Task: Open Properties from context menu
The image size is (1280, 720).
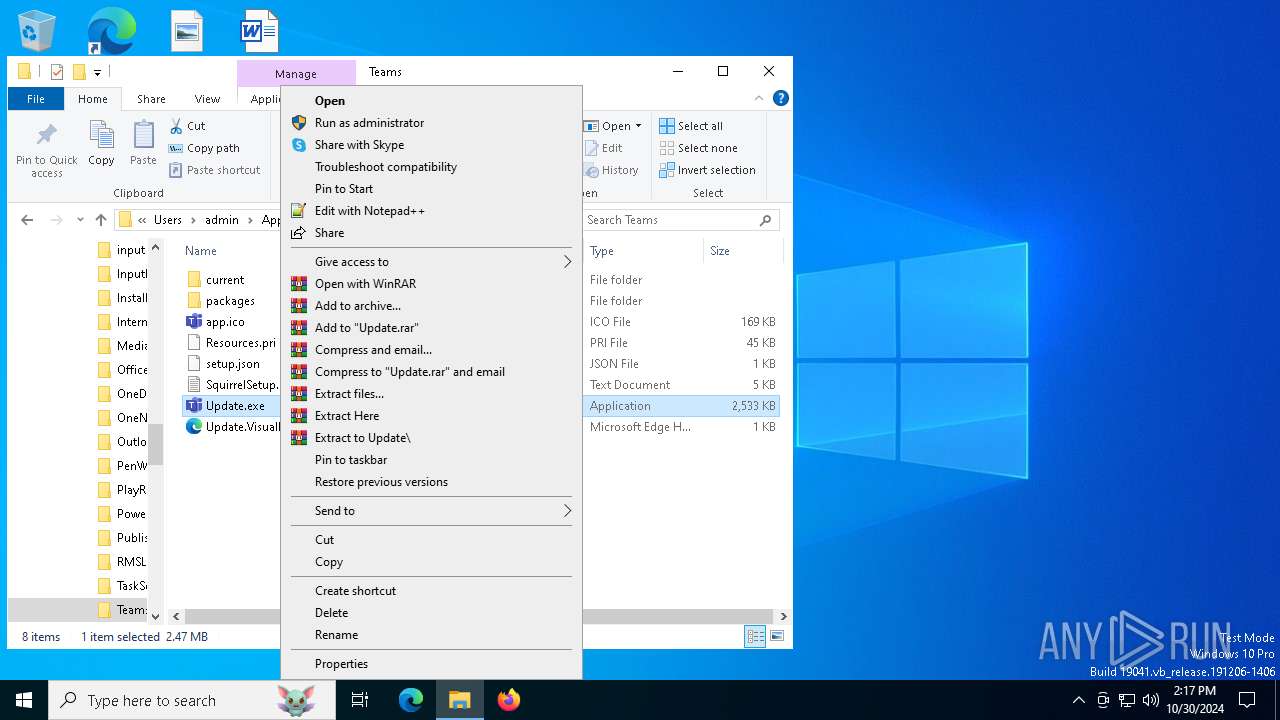Action: tap(431, 664)
